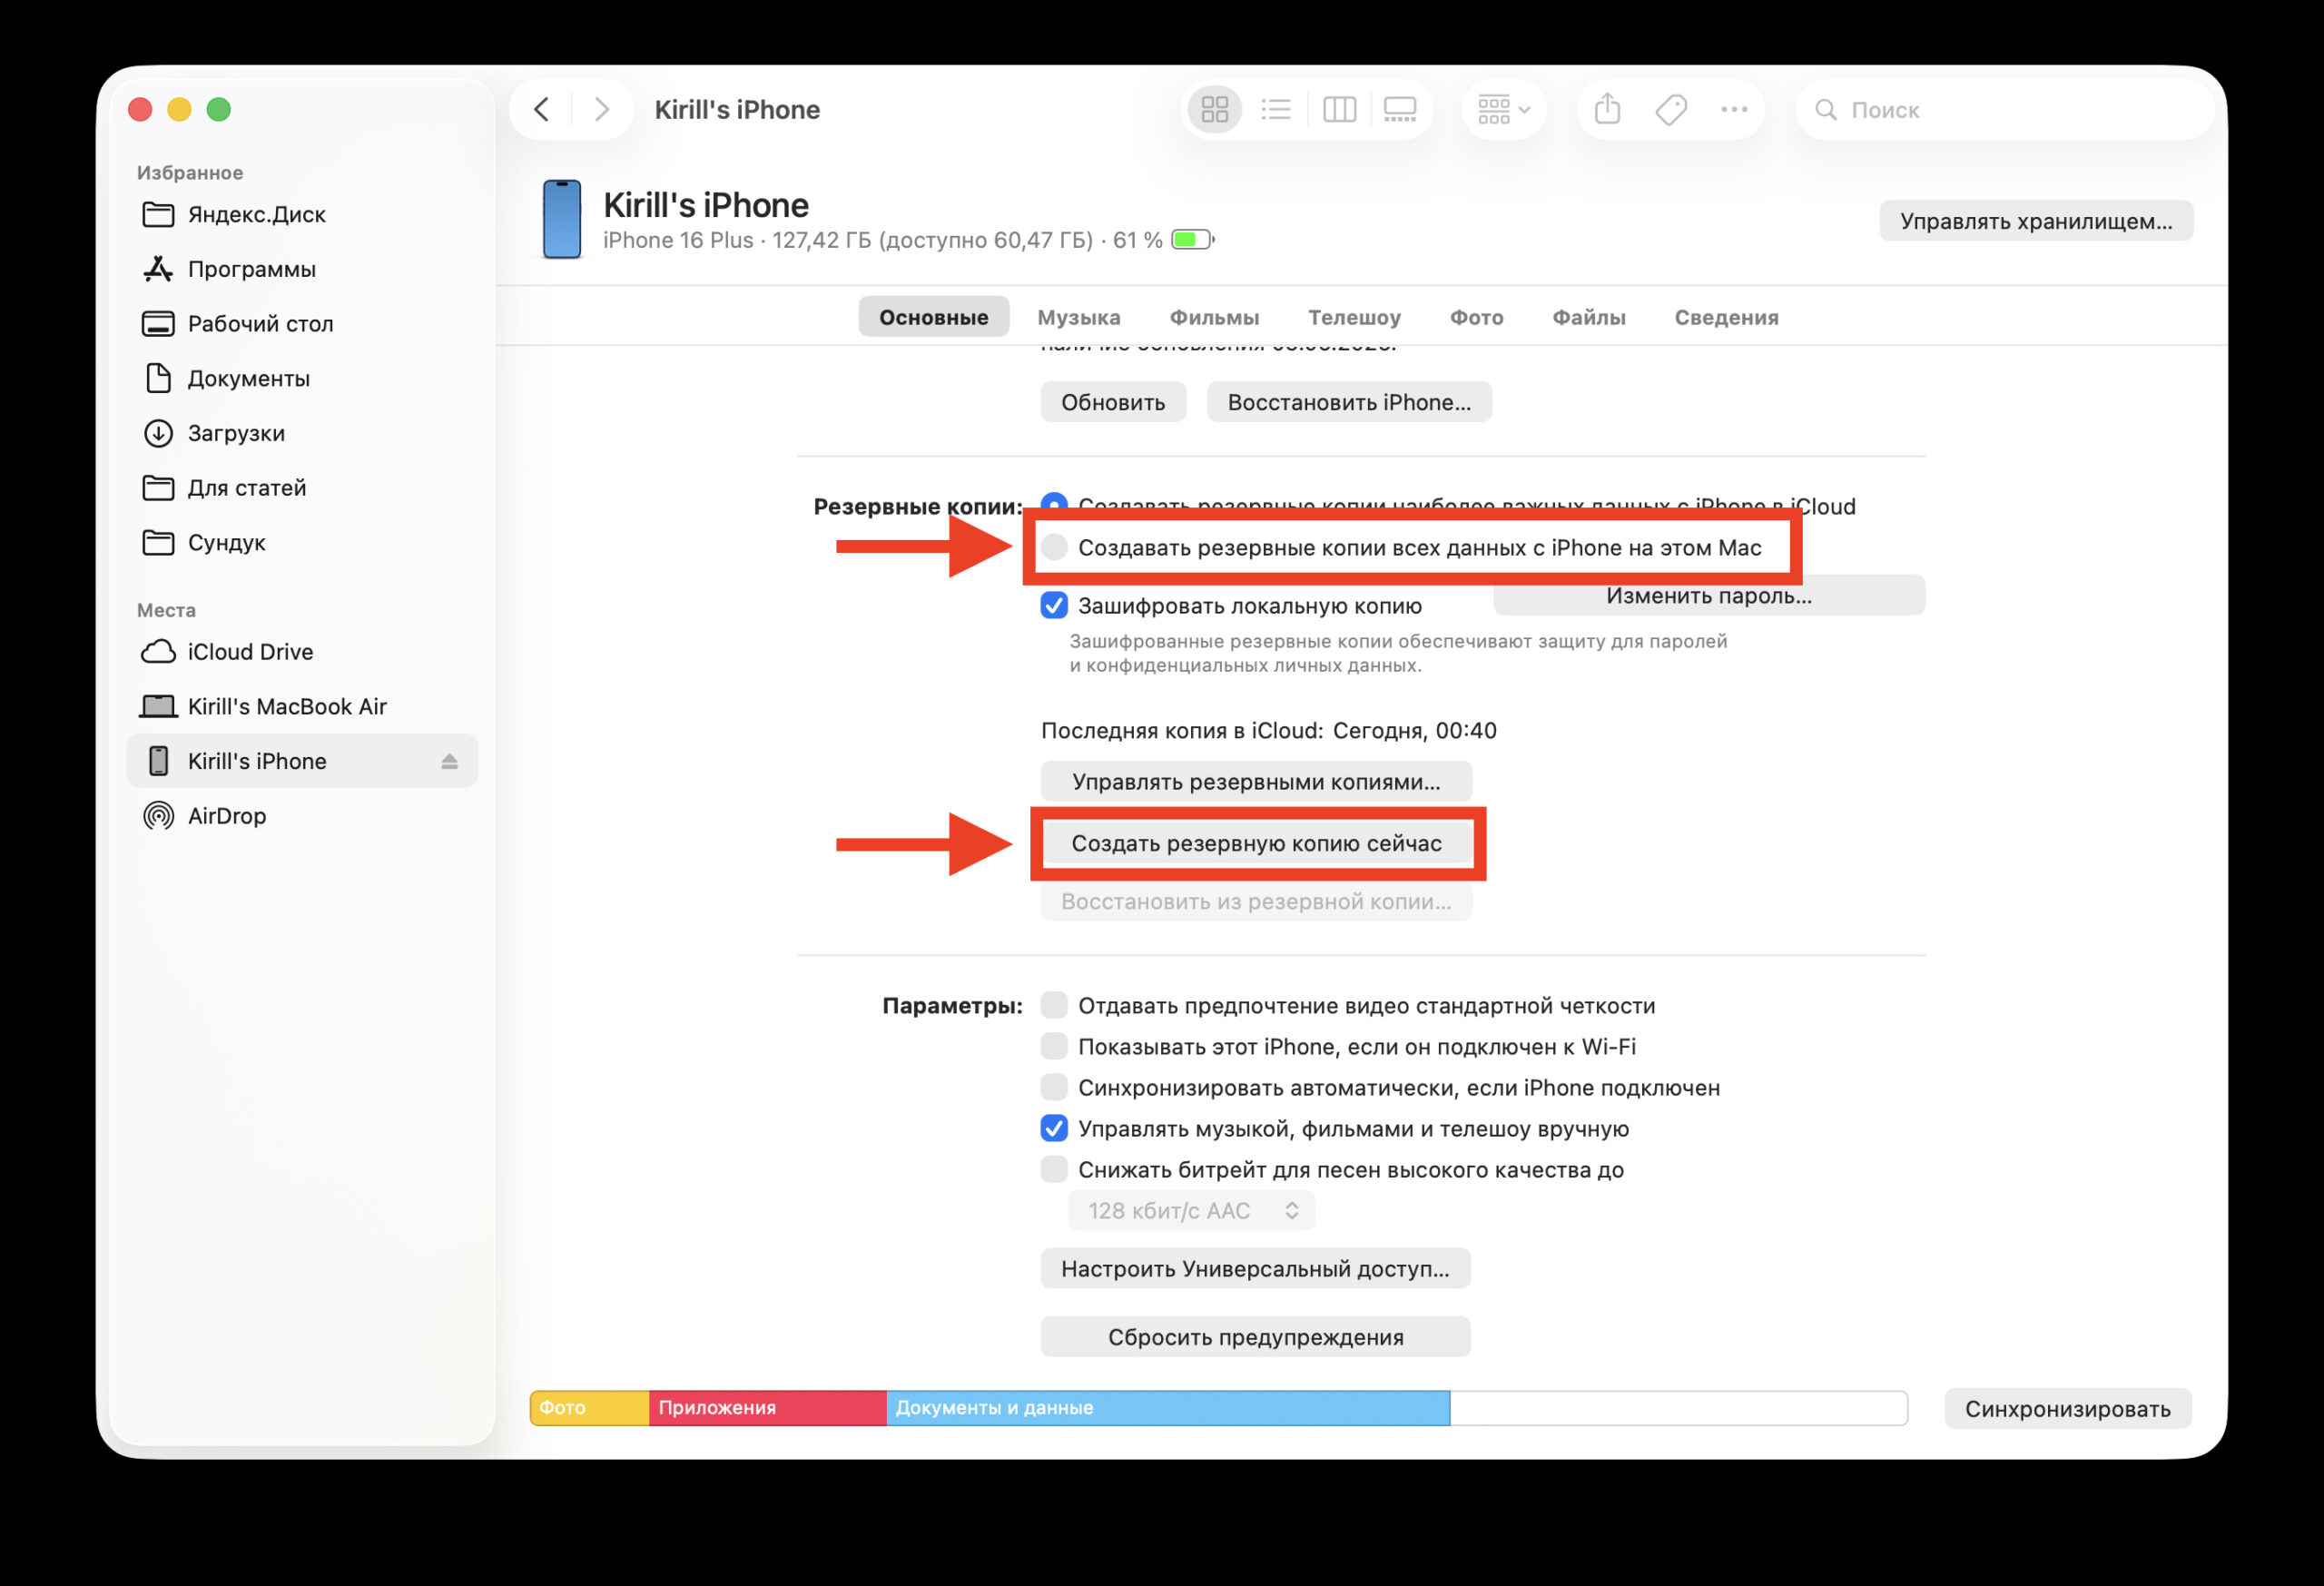Click Управлять хранилищем button
The image size is (2324, 1586).
click(2036, 221)
